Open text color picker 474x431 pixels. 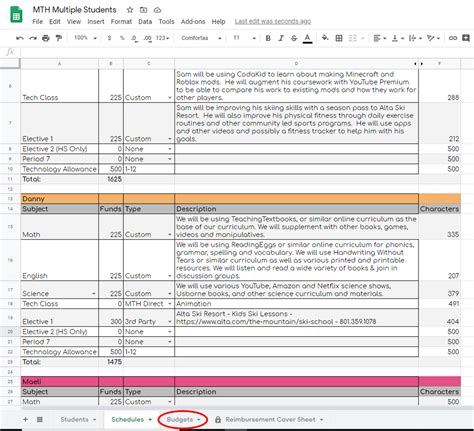pos(307,38)
